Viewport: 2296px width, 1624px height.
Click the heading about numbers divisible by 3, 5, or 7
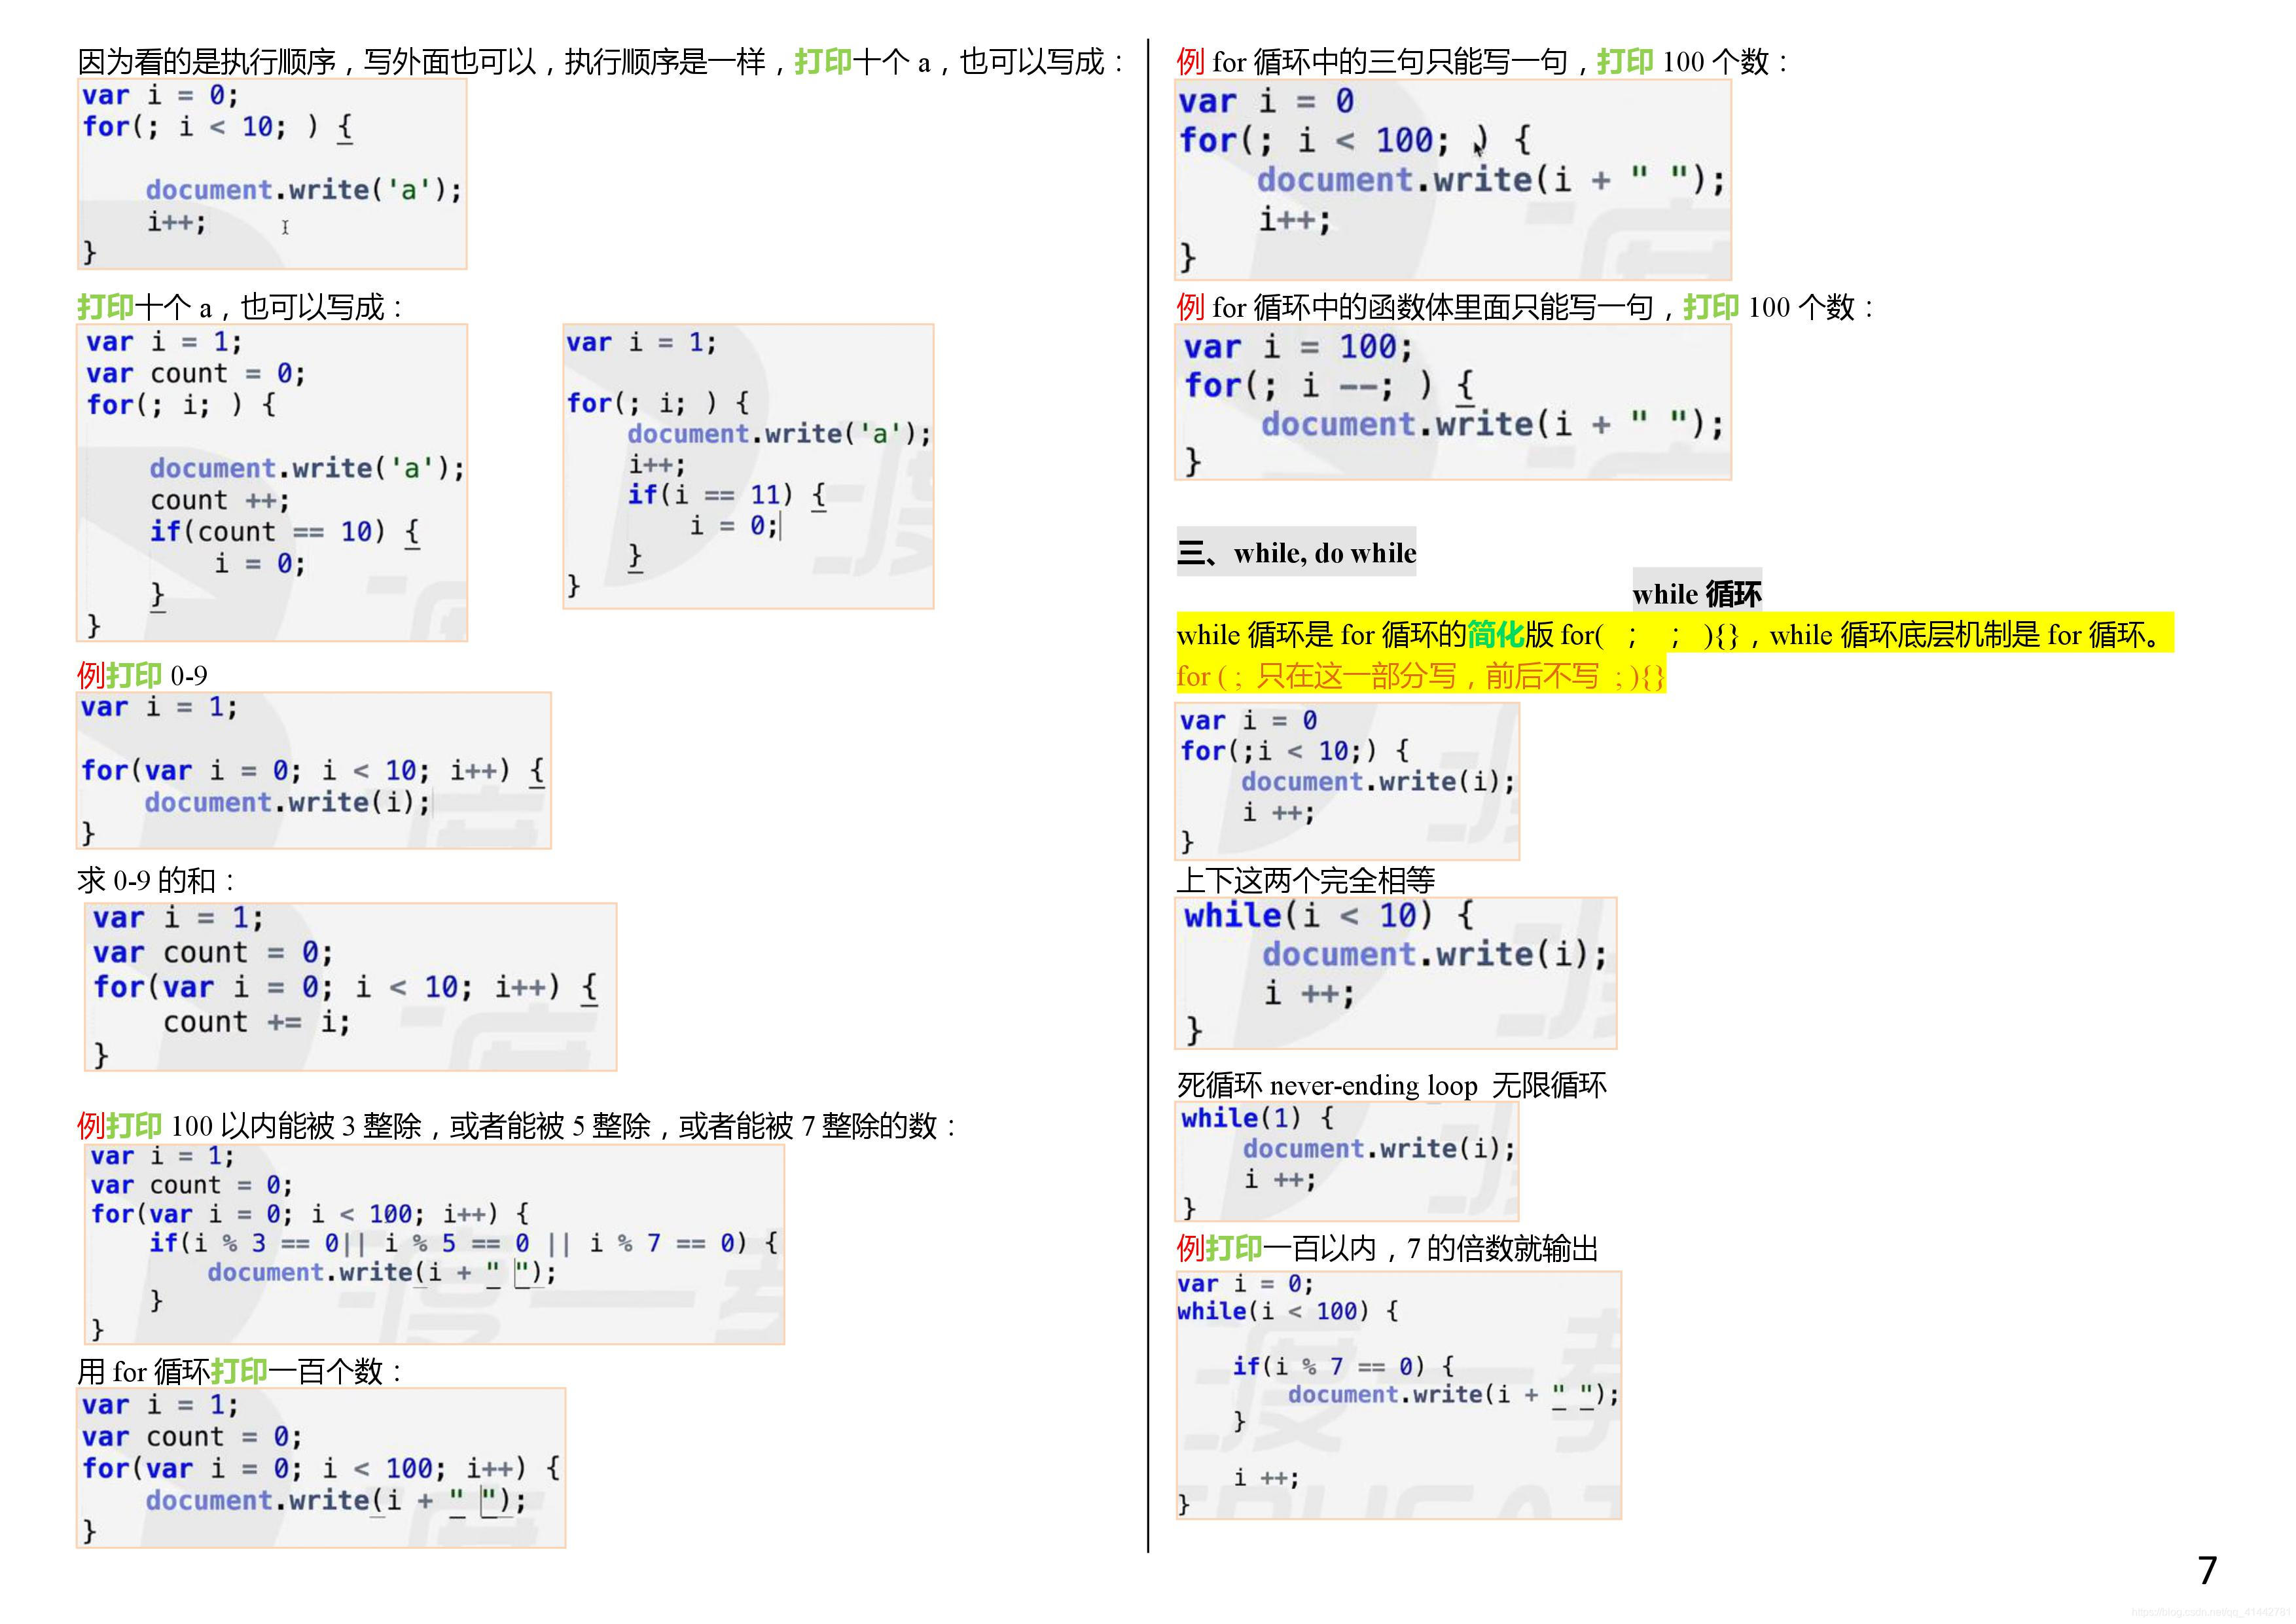point(518,1126)
